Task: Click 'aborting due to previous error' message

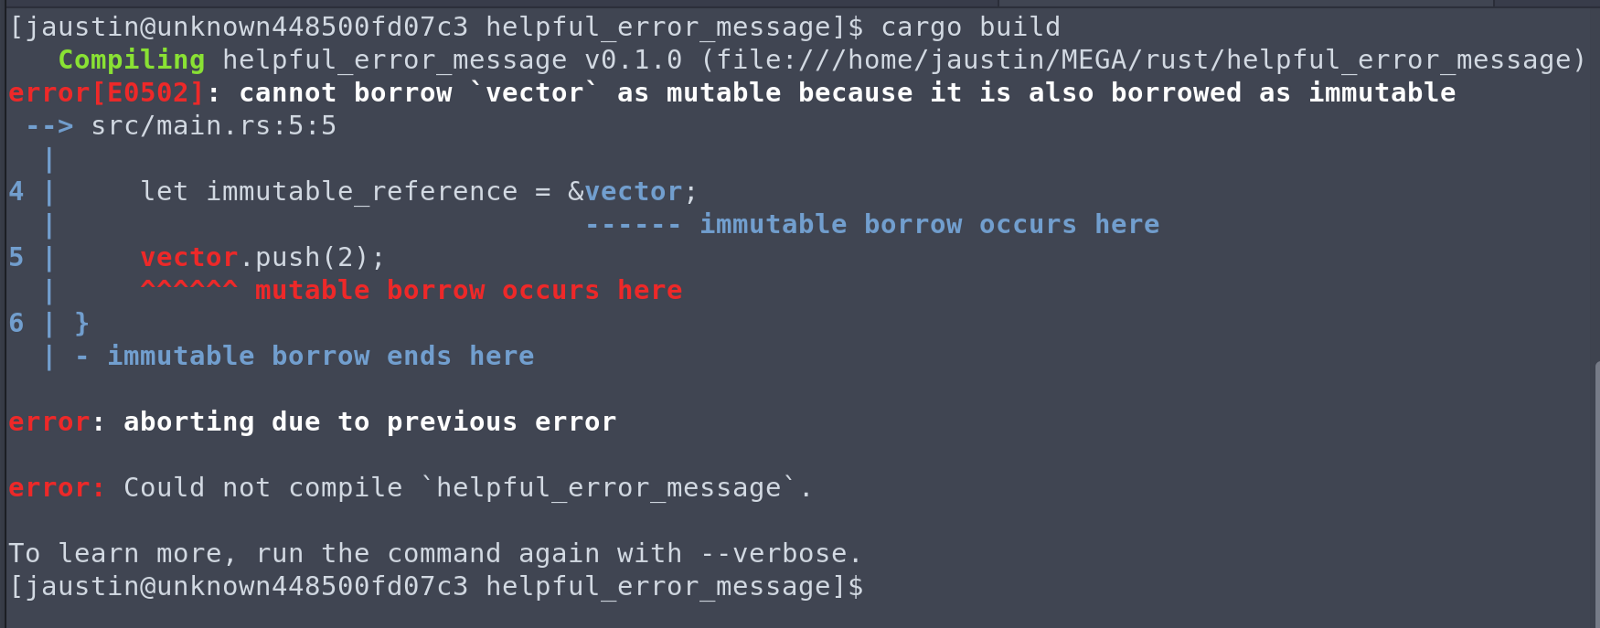Action: [369, 423]
